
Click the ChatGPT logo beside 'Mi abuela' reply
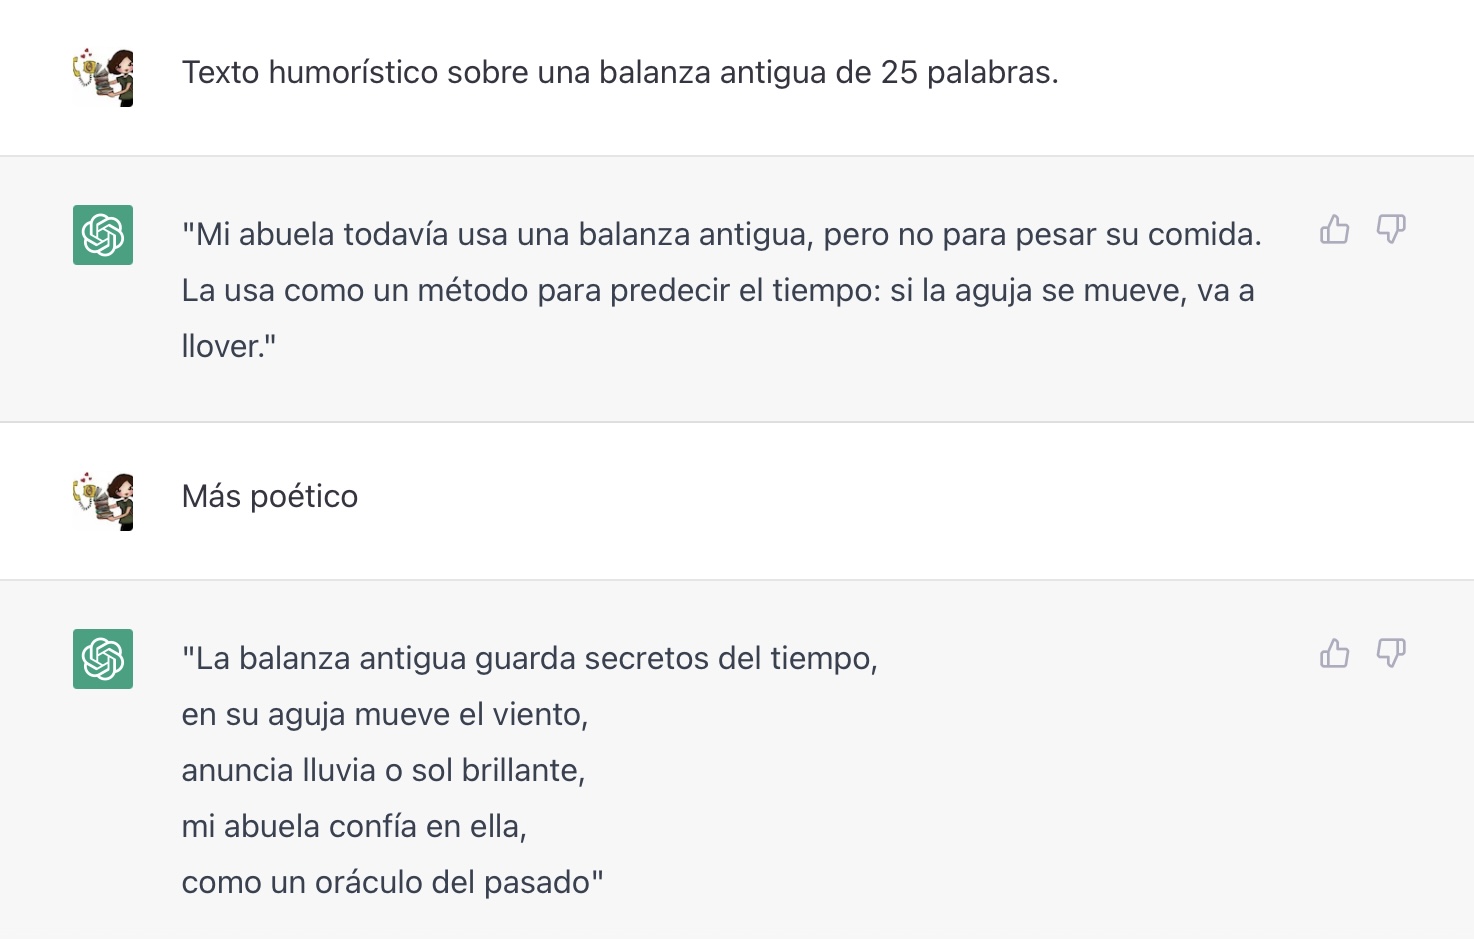pyautogui.click(x=103, y=235)
